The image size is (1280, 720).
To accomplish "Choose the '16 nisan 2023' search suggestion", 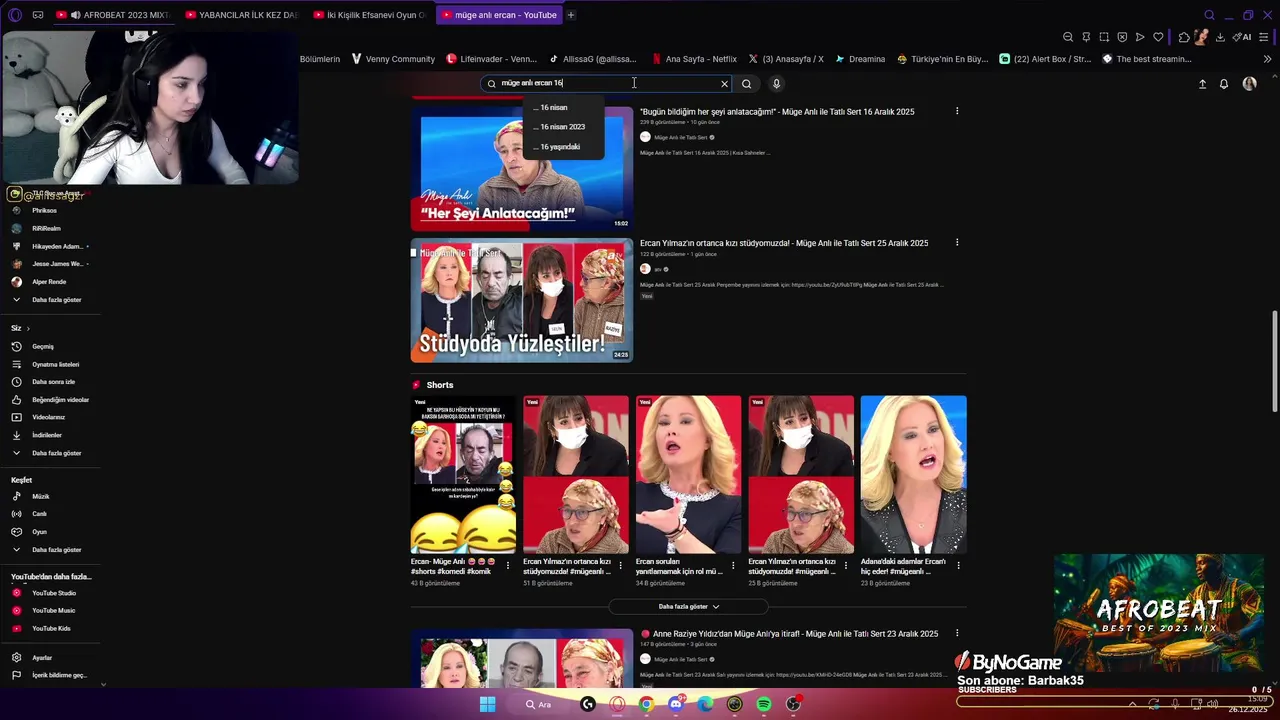I will (563, 127).
